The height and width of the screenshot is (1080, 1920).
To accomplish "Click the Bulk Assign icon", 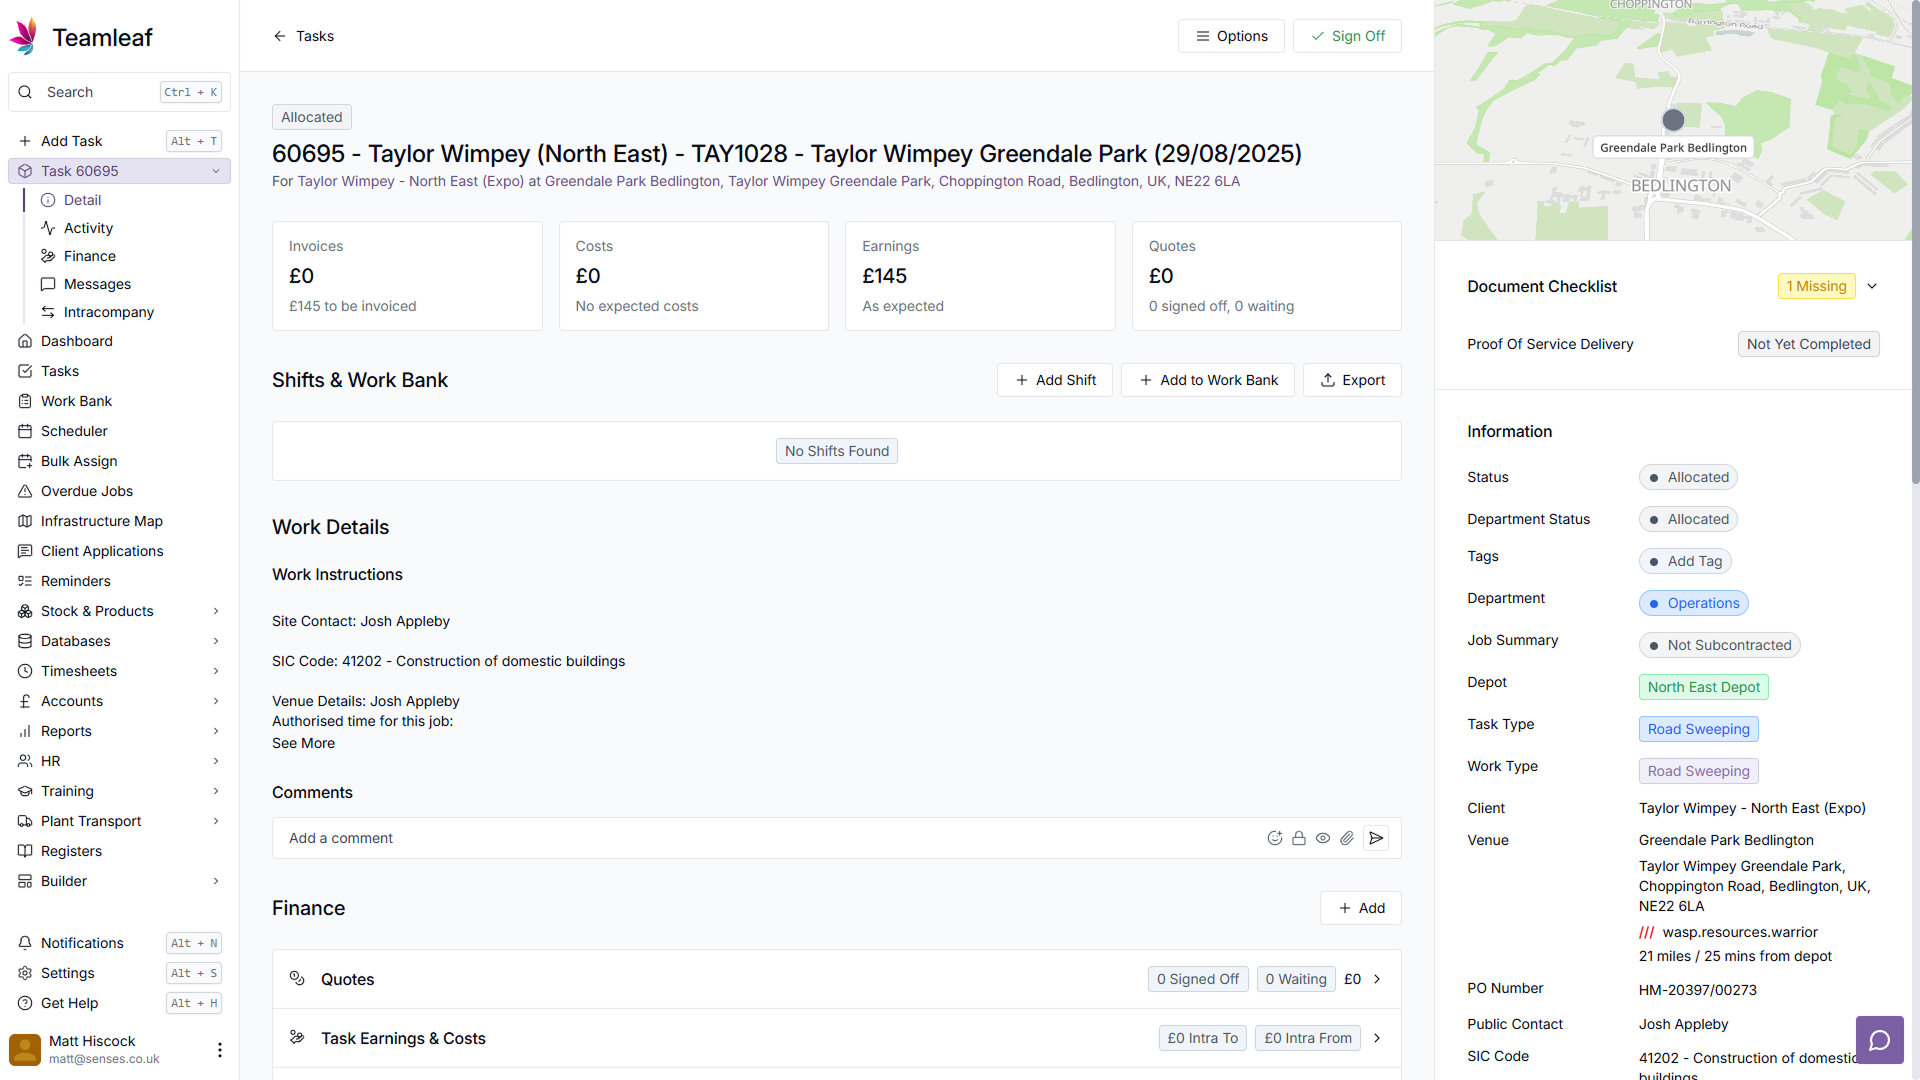I will [x=25, y=461].
